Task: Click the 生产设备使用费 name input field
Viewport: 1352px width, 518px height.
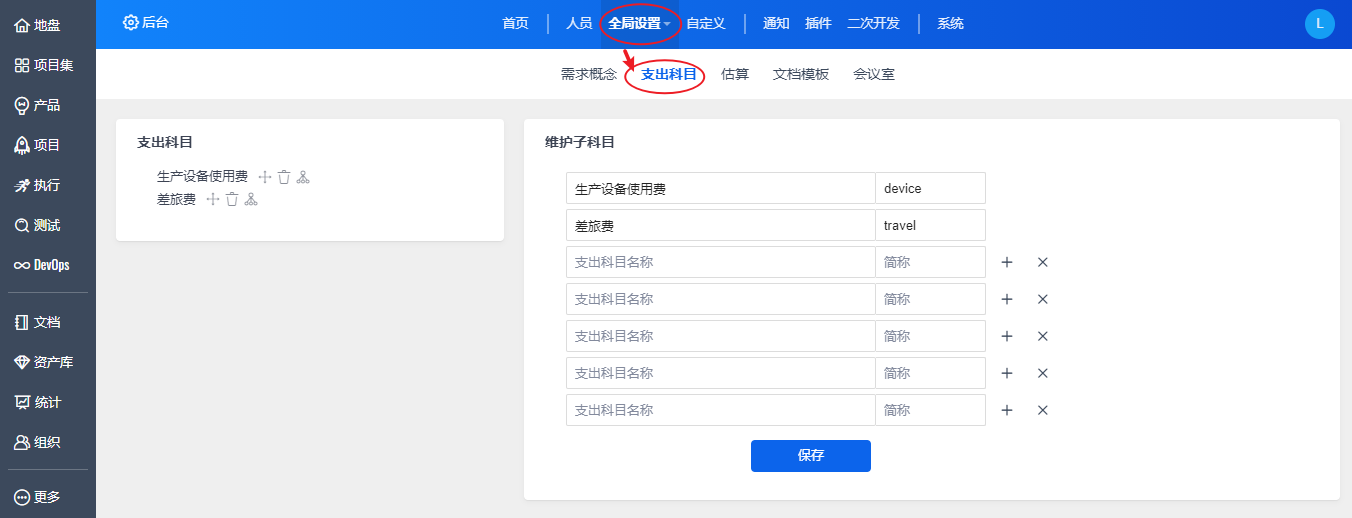Action: (x=720, y=188)
